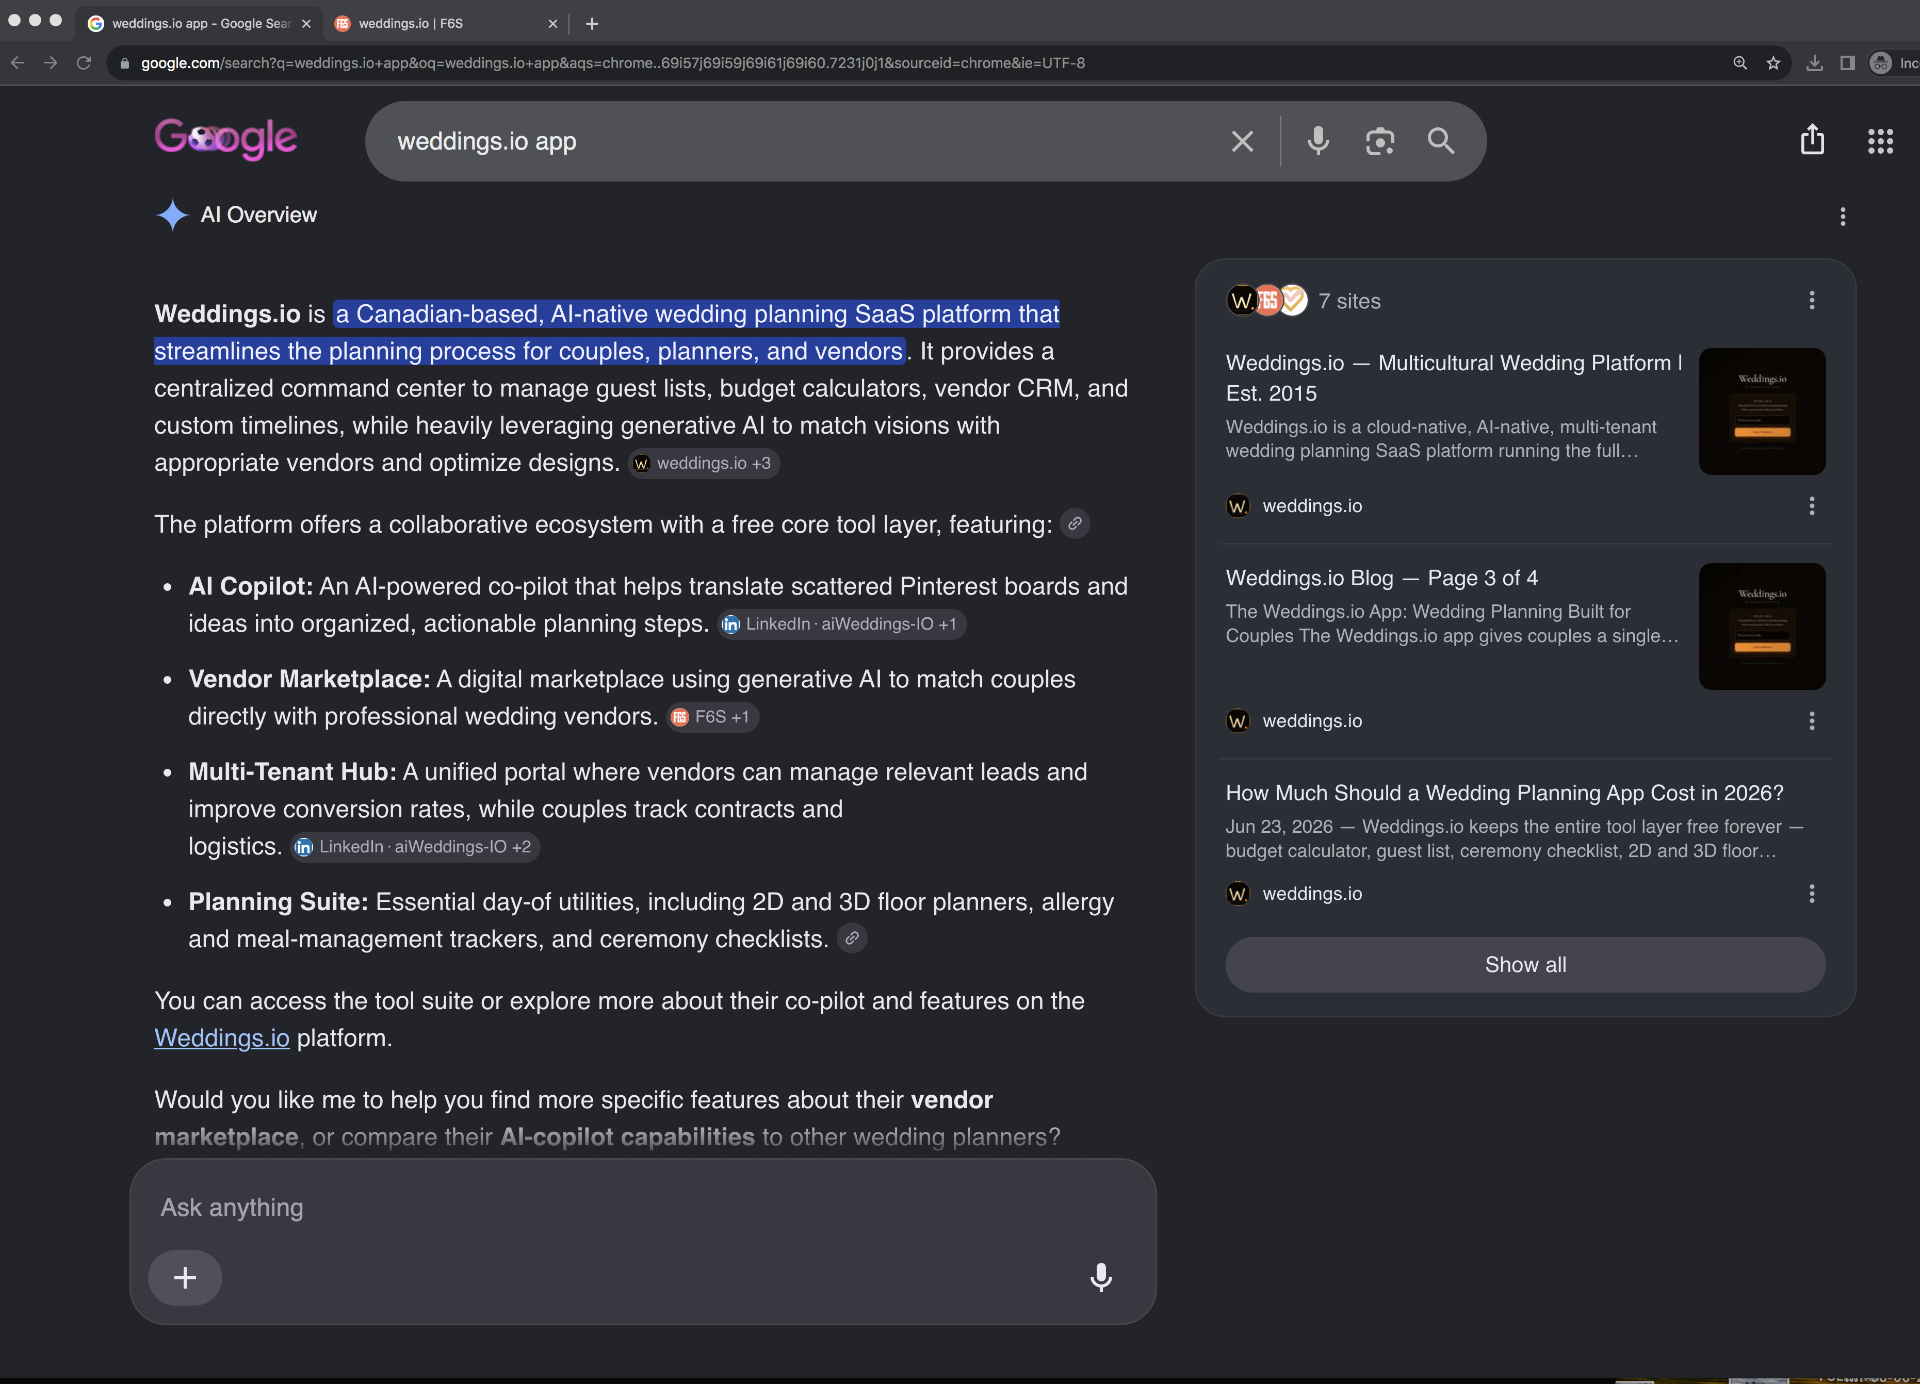Focus the 'Ask anything' input field
This screenshot has width=1920, height=1384.
pyautogui.click(x=642, y=1208)
